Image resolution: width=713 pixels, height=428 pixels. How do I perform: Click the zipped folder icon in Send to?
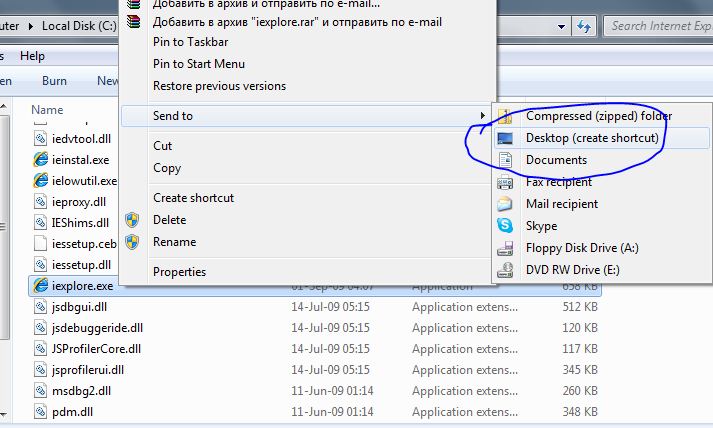[x=505, y=116]
